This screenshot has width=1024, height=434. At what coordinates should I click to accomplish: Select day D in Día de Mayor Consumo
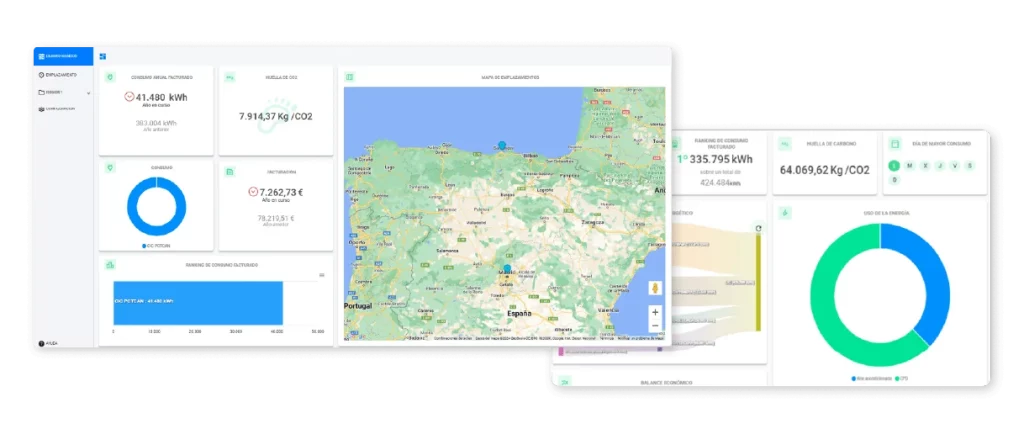point(894,179)
